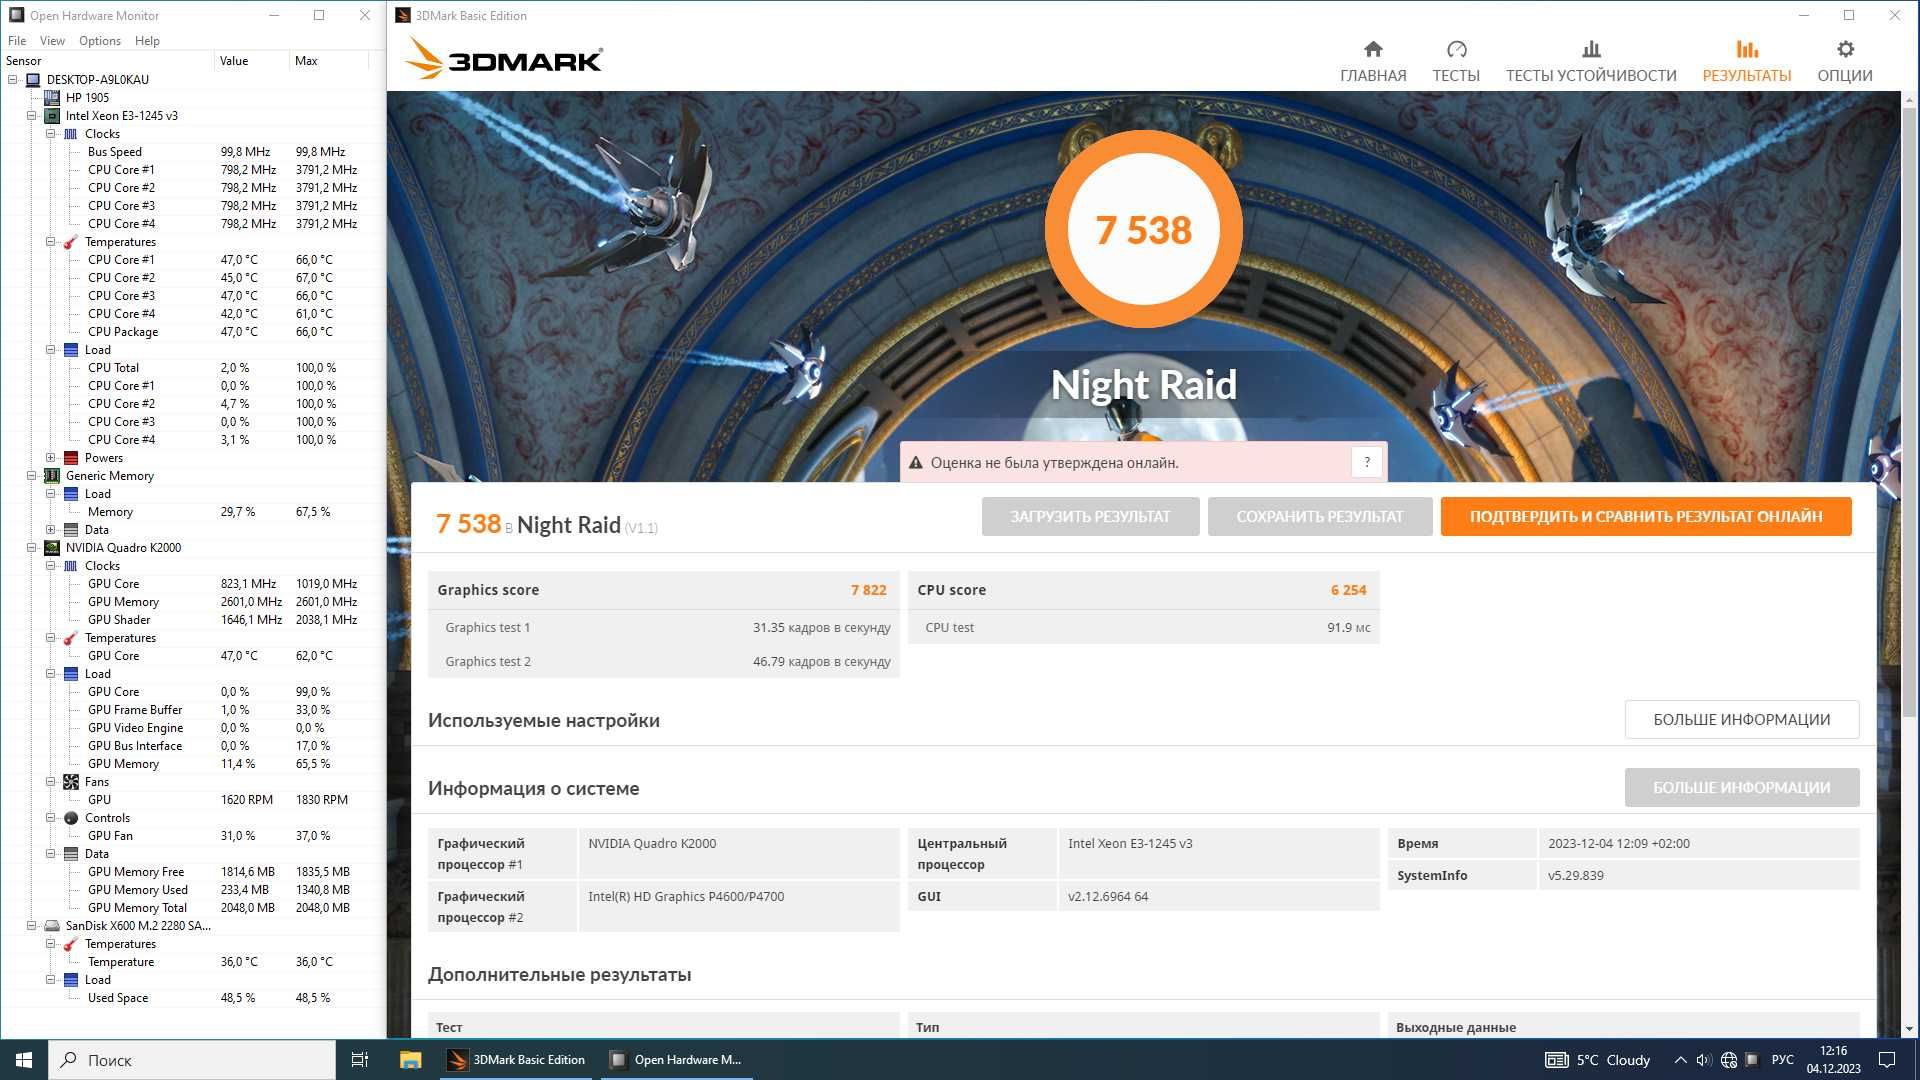
Task: Click the taskbar search box Поиск
Action: click(x=192, y=1060)
